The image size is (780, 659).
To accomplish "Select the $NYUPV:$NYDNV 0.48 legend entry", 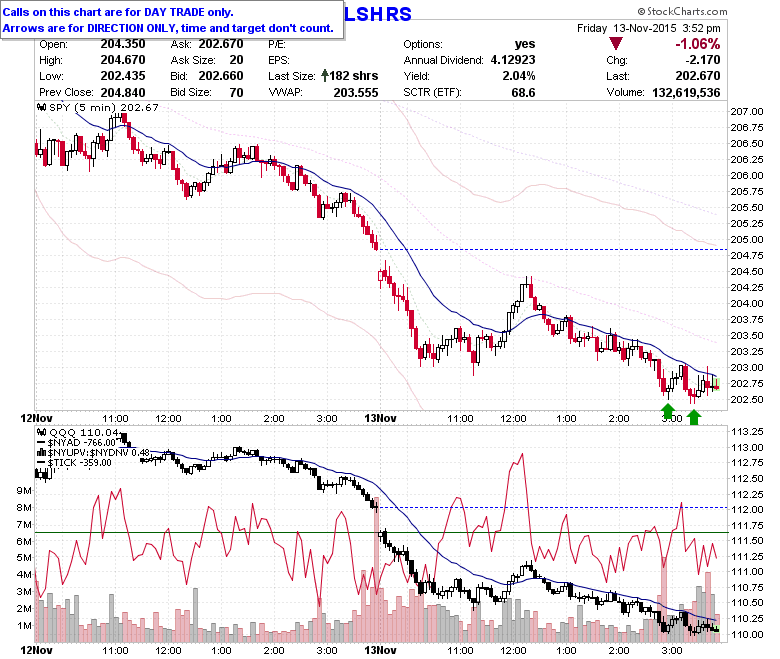I will pos(98,453).
